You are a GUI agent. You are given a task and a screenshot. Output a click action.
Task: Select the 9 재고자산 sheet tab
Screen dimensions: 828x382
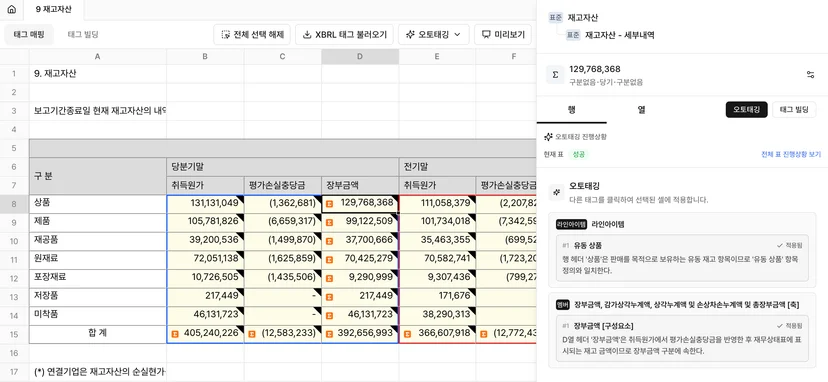pyautogui.click(x=53, y=10)
